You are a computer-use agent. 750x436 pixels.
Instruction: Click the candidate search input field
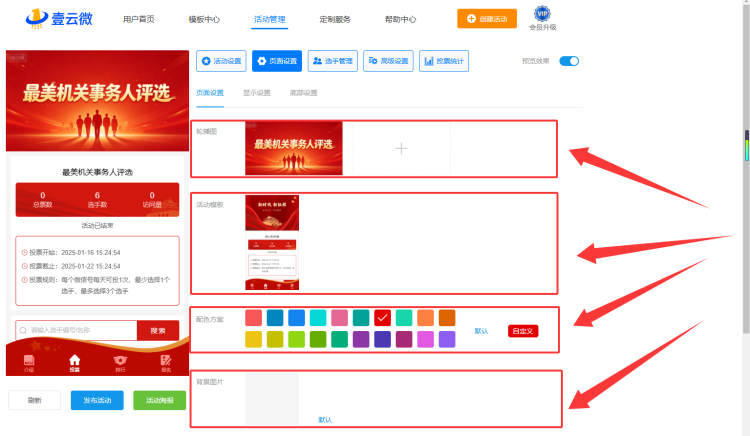(77, 330)
